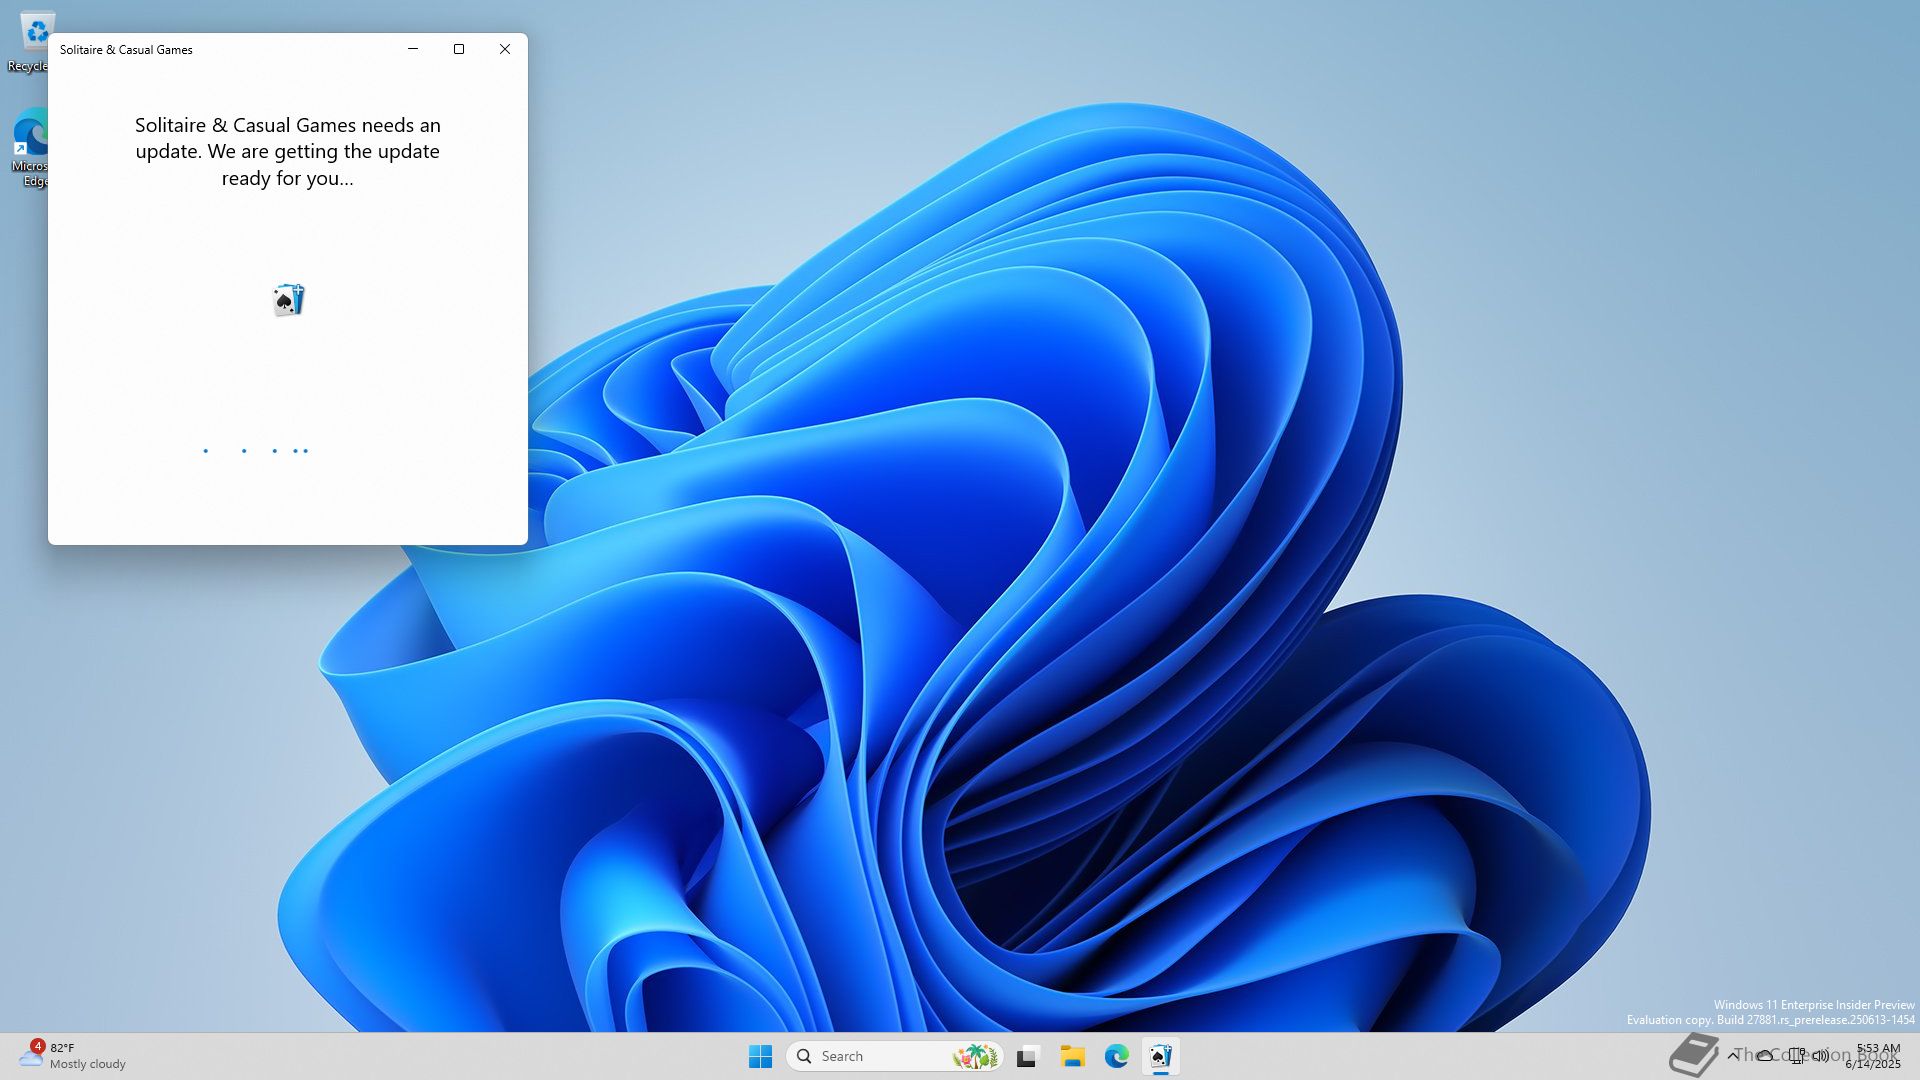The width and height of the screenshot is (1920, 1080).
Task: Click the loading progress dots in the update window
Action: click(x=256, y=451)
